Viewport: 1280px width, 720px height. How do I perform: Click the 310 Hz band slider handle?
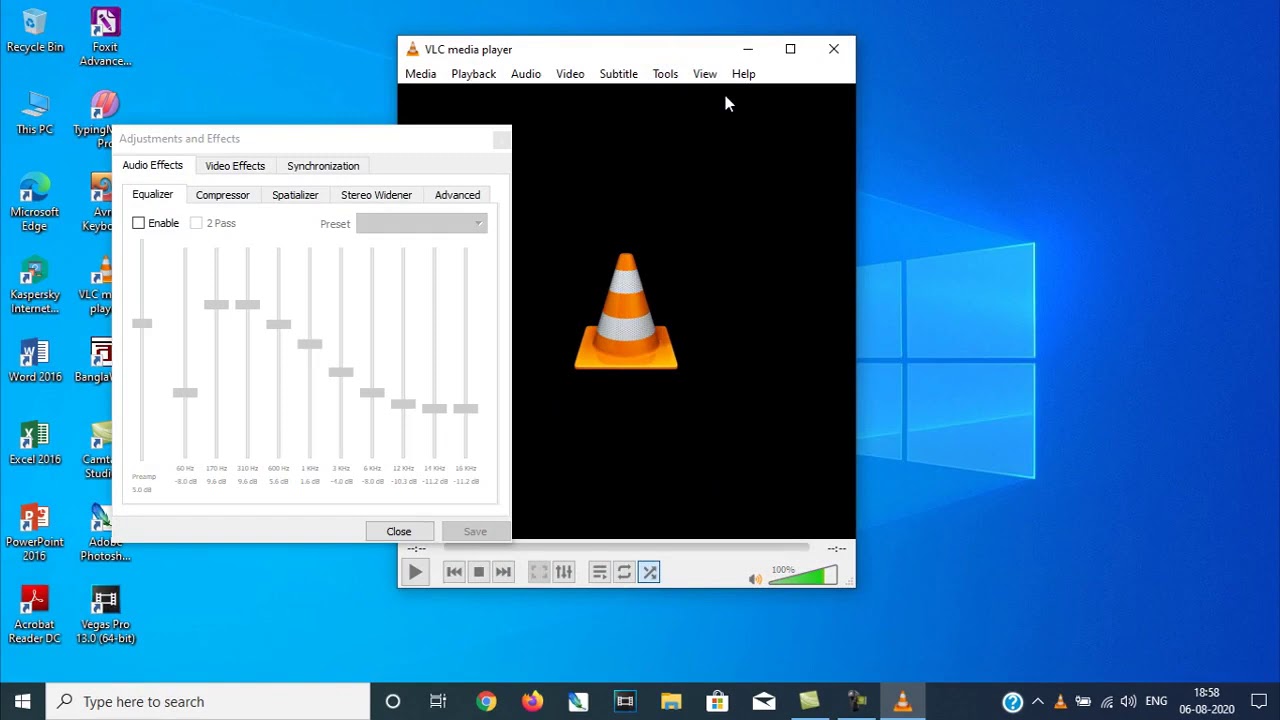click(247, 304)
